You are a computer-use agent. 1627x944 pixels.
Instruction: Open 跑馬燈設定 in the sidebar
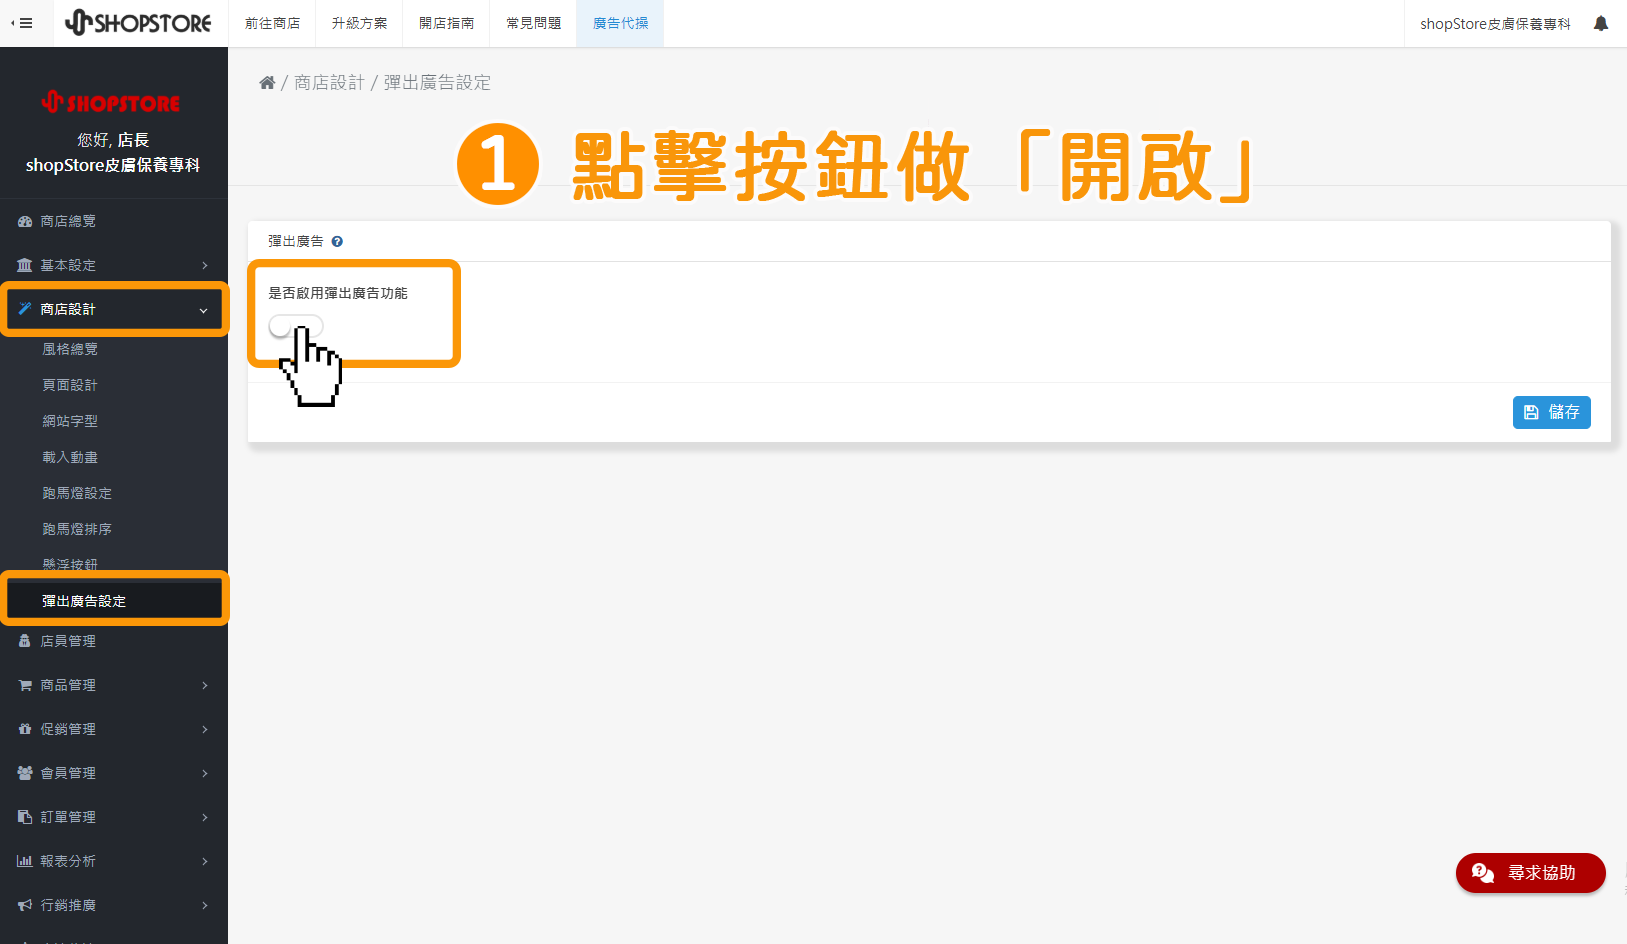pos(77,493)
